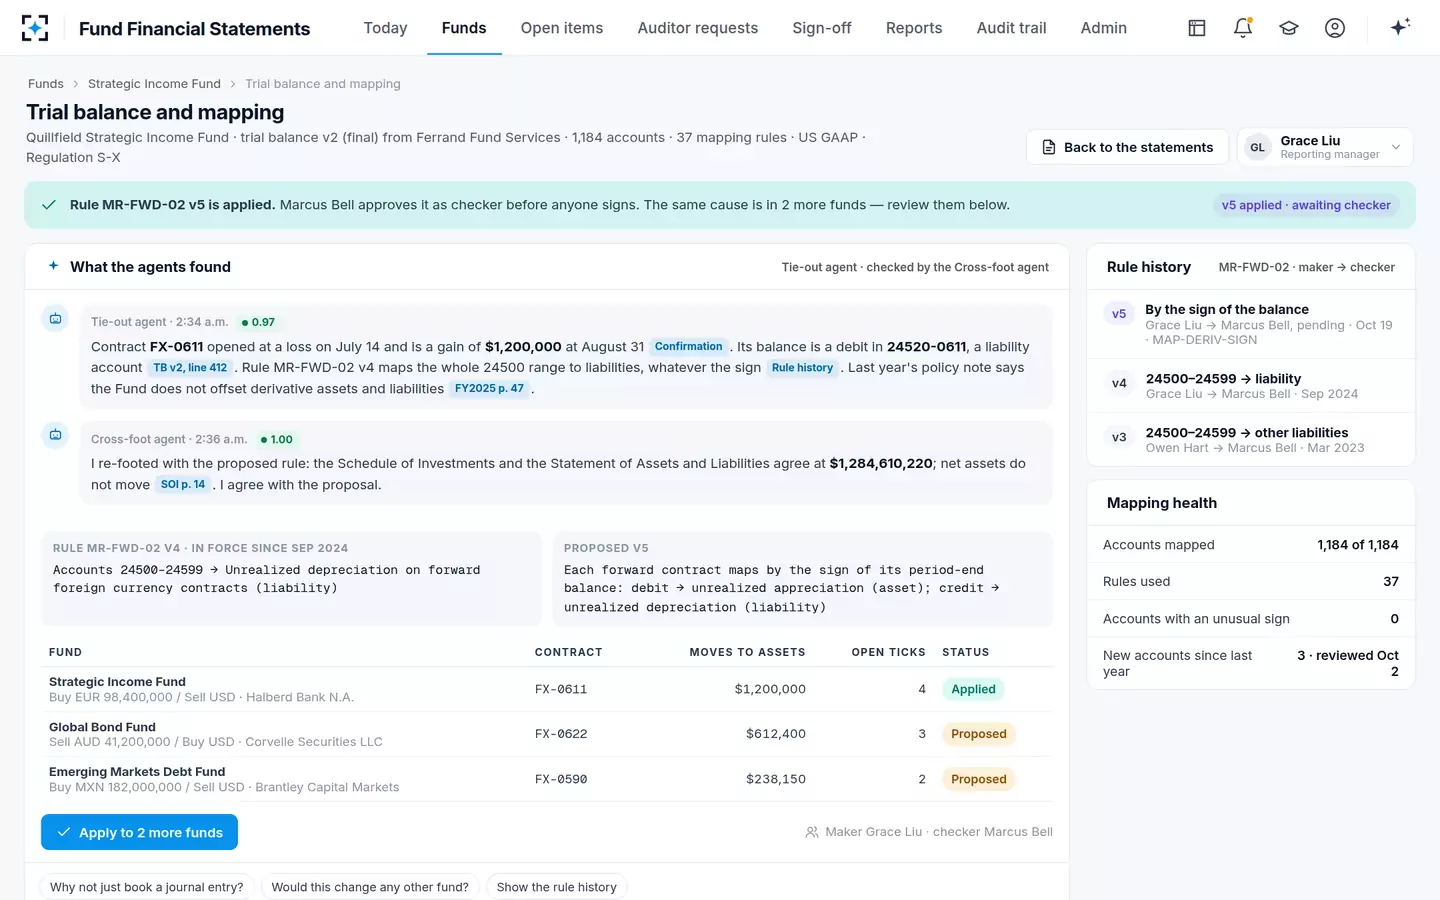
Task: Ask whether this change affects any other fund
Action: tap(370, 887)
